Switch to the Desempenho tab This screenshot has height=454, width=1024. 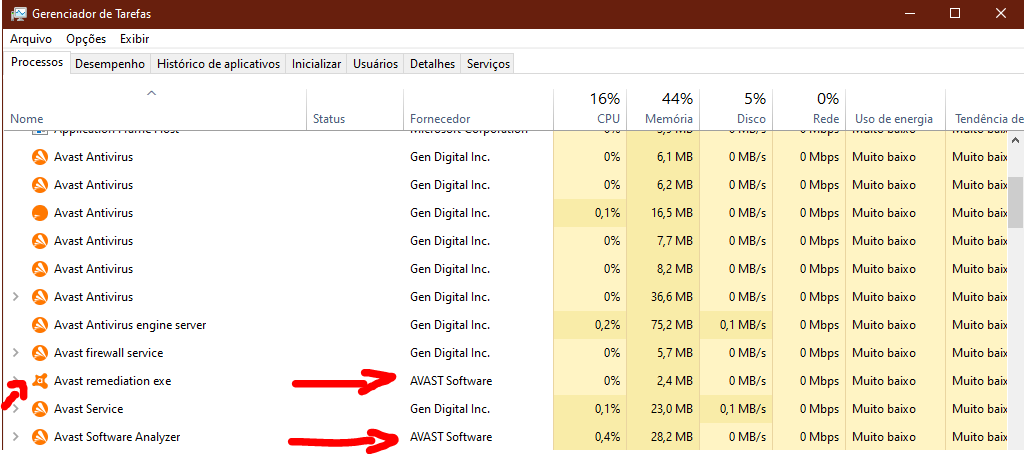[x=110, y=64]
